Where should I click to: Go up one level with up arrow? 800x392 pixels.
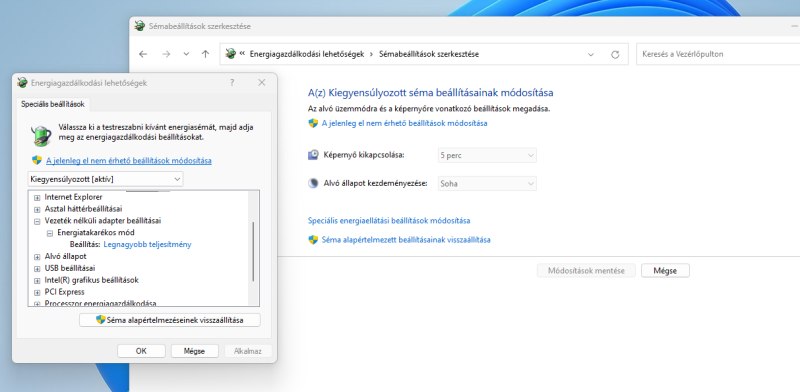coord(205,54)
